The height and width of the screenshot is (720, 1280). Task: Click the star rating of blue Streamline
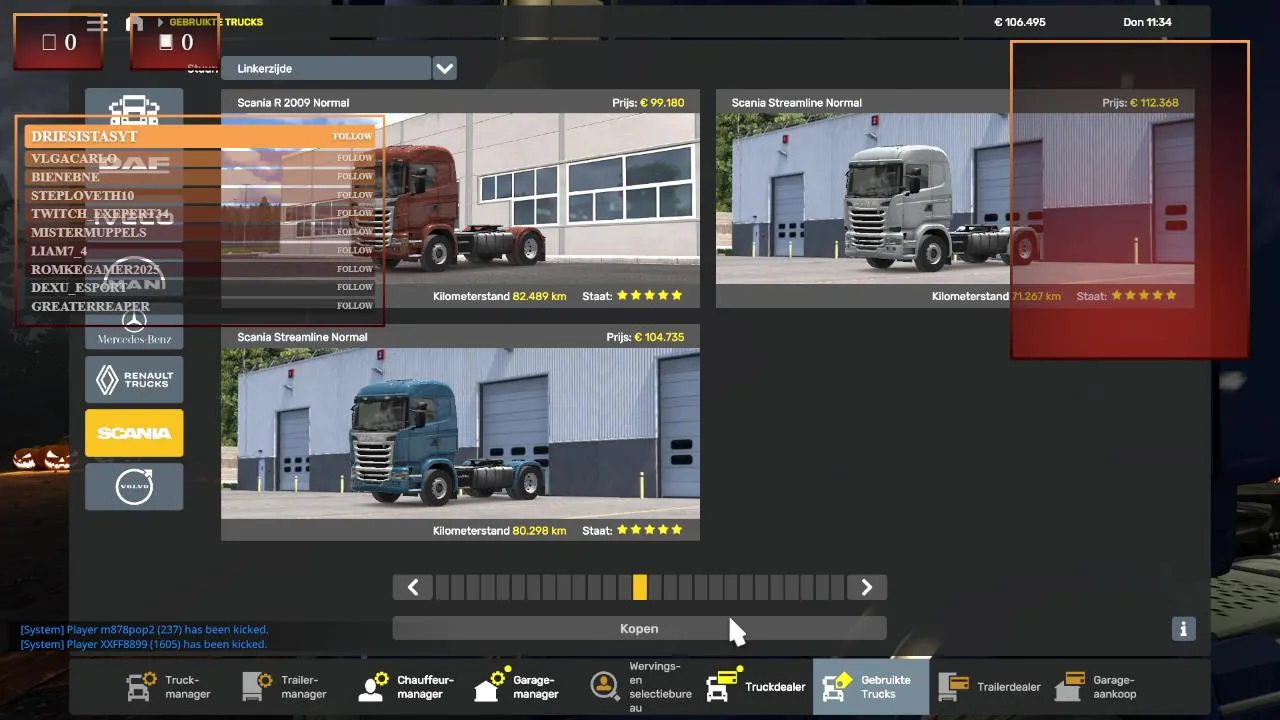[649, 530]
